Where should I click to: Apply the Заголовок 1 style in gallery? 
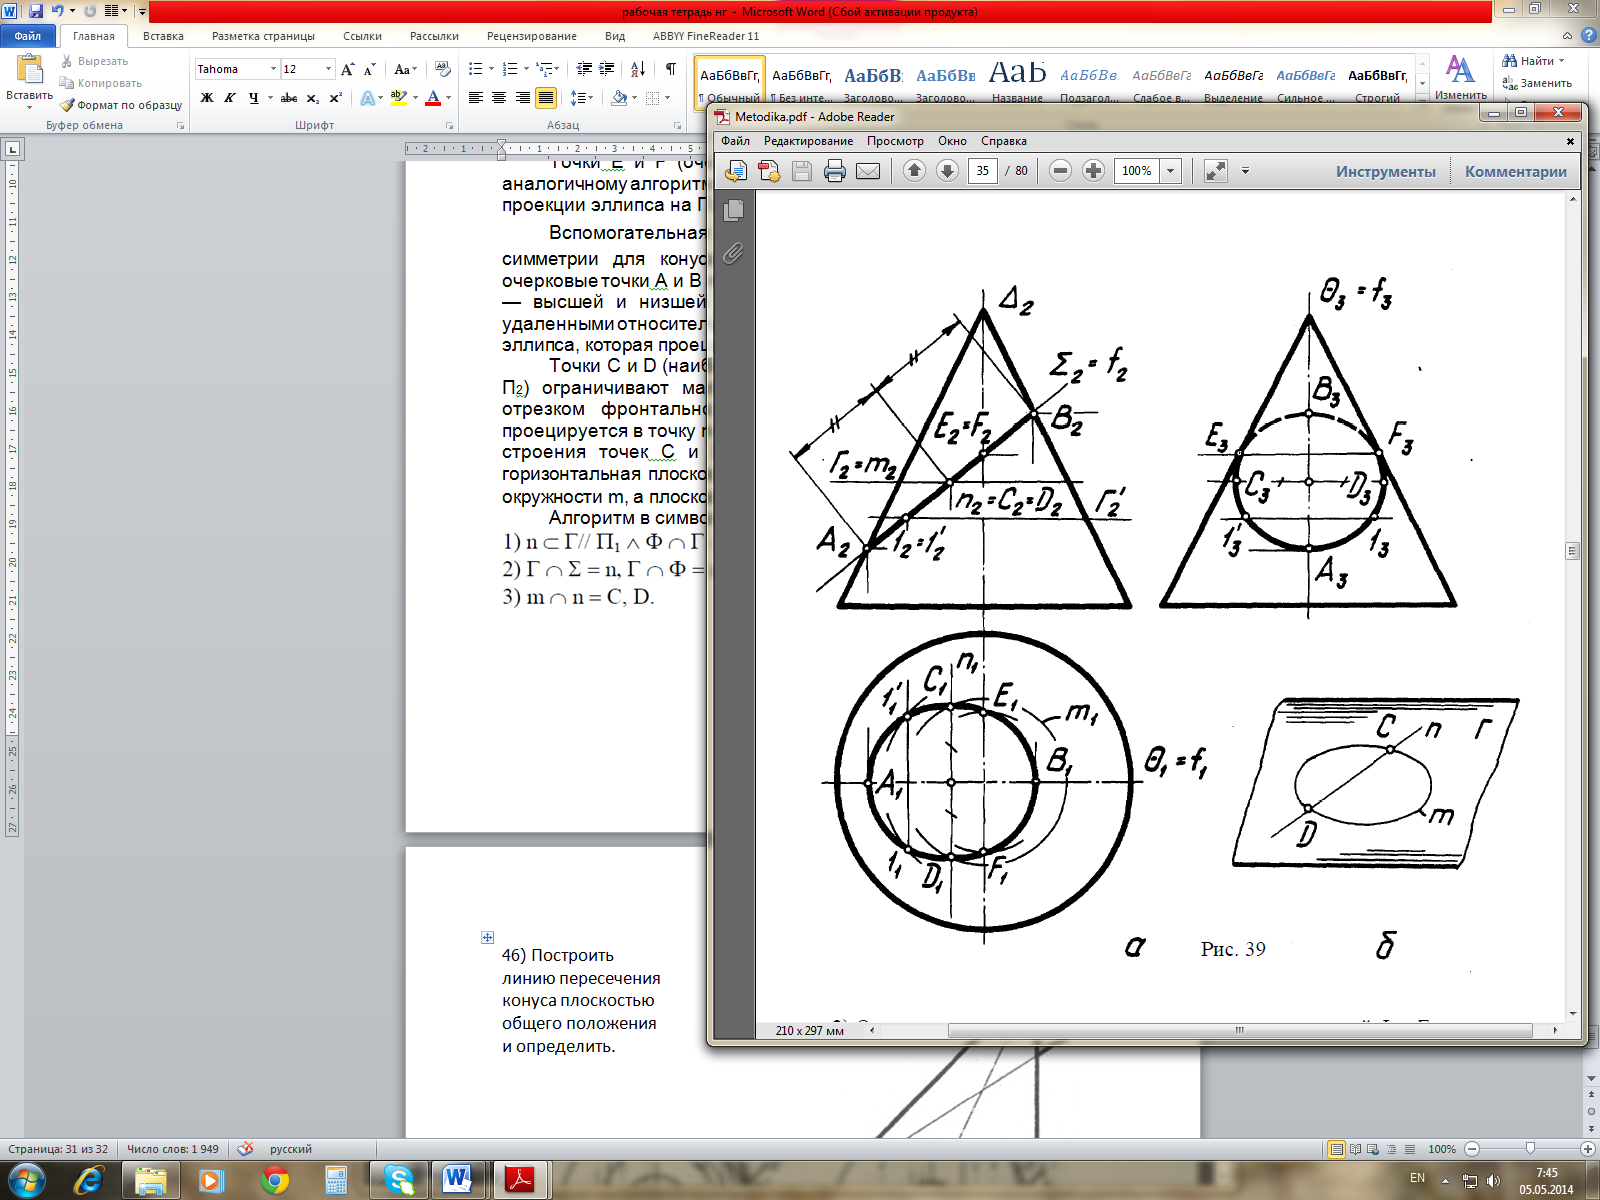tap(873, 82)
